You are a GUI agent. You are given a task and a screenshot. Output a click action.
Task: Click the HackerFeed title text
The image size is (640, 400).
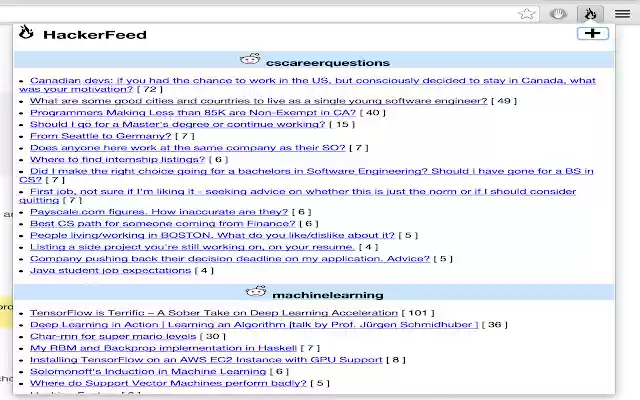tap(95, 35)
